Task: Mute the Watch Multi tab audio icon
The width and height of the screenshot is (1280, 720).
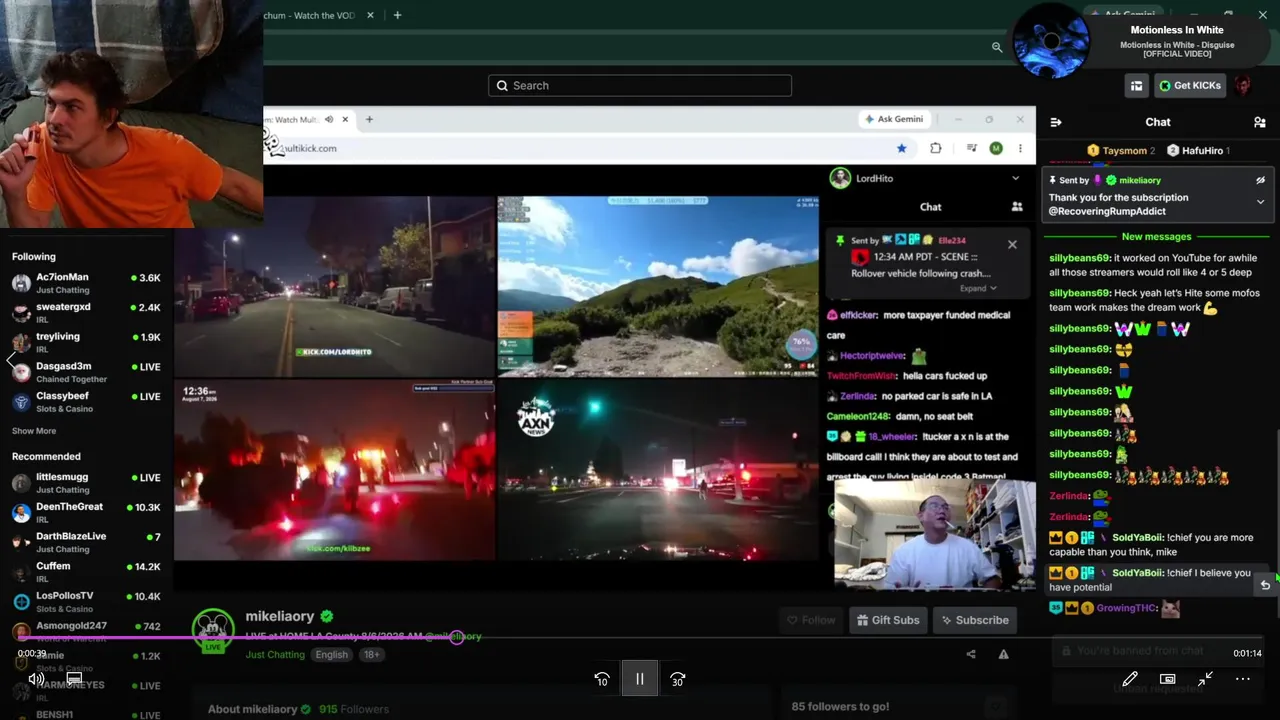Action: click(329, 119)
